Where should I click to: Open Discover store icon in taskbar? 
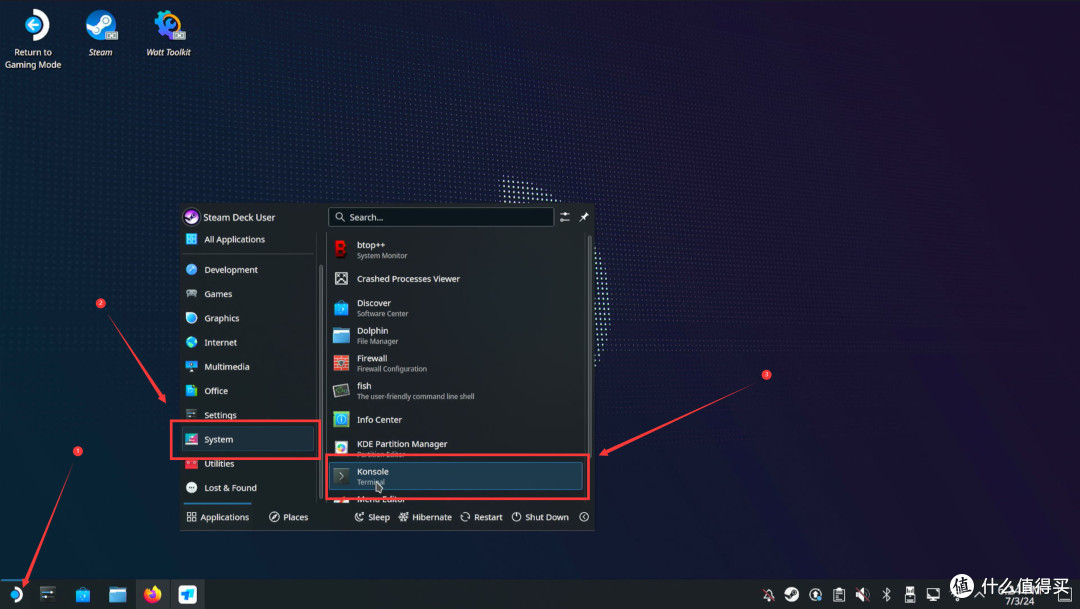(x=83, y=594)
